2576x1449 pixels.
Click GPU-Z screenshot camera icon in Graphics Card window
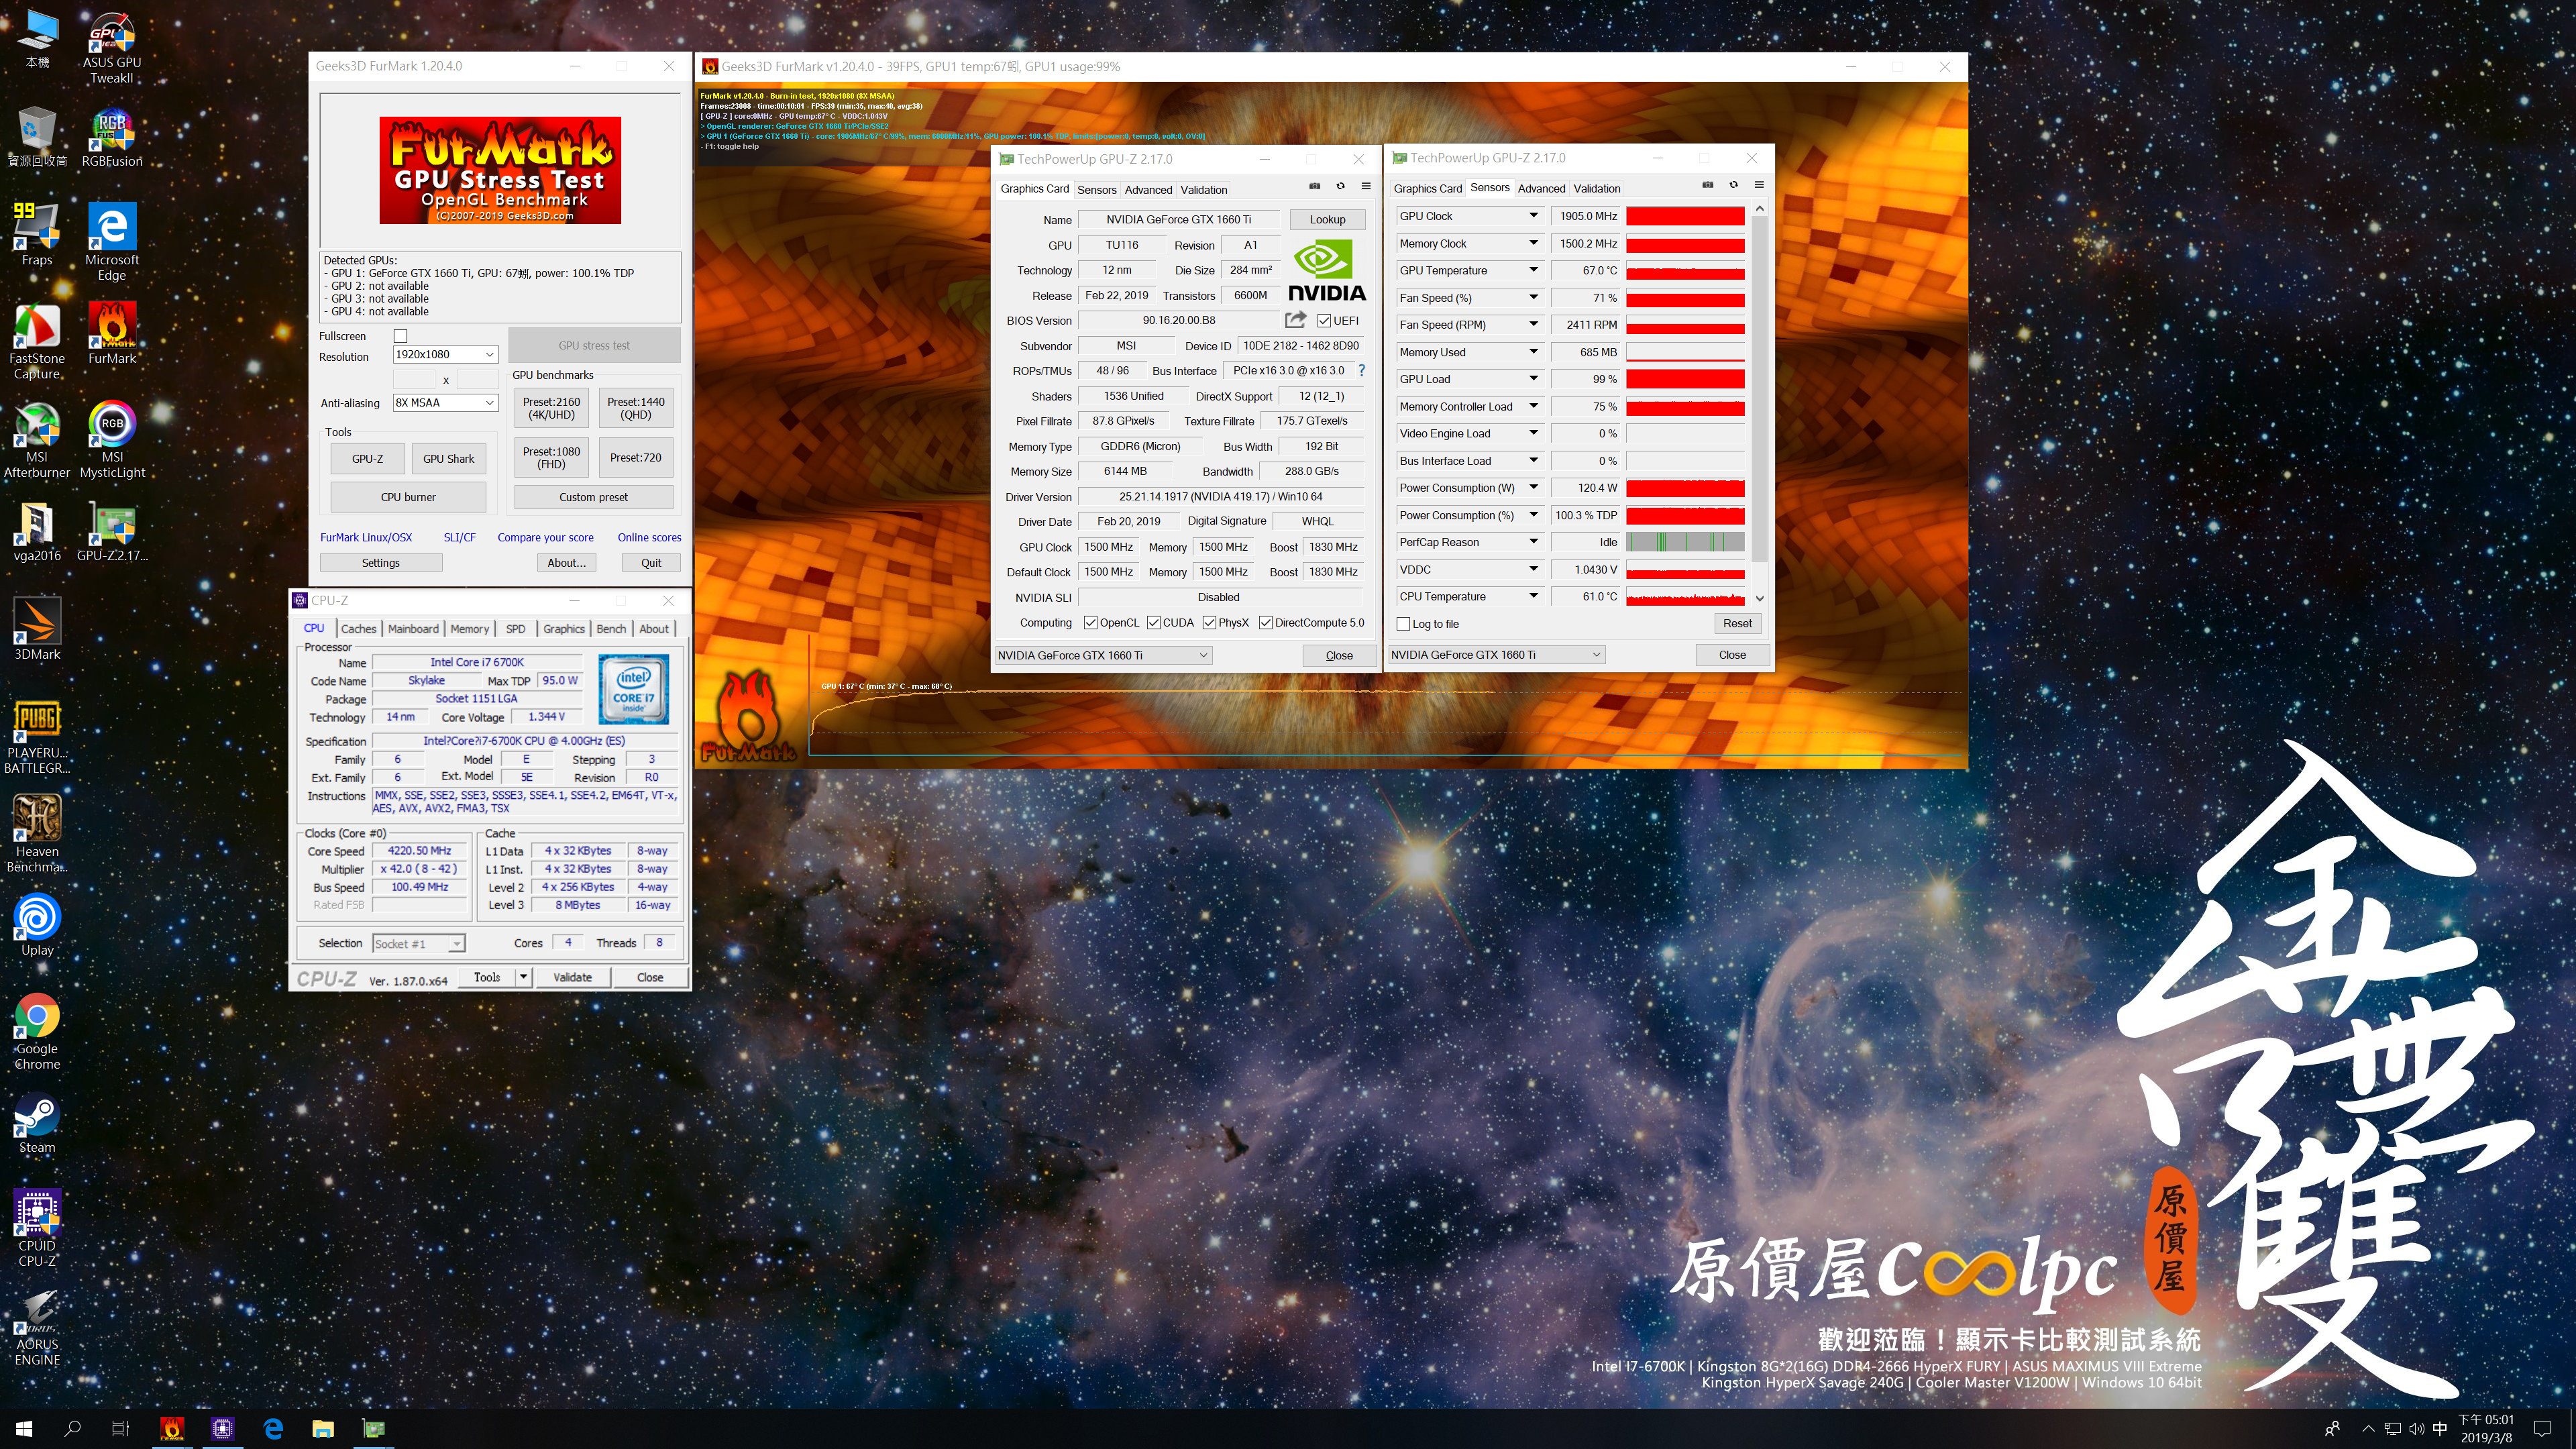pyautogui.click(x=1315, y=186)
